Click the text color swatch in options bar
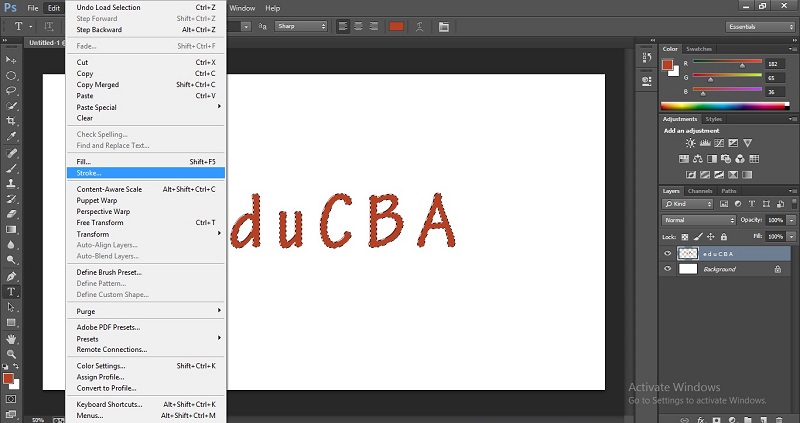Screen dimensions: 800x423 pos(396,27)
